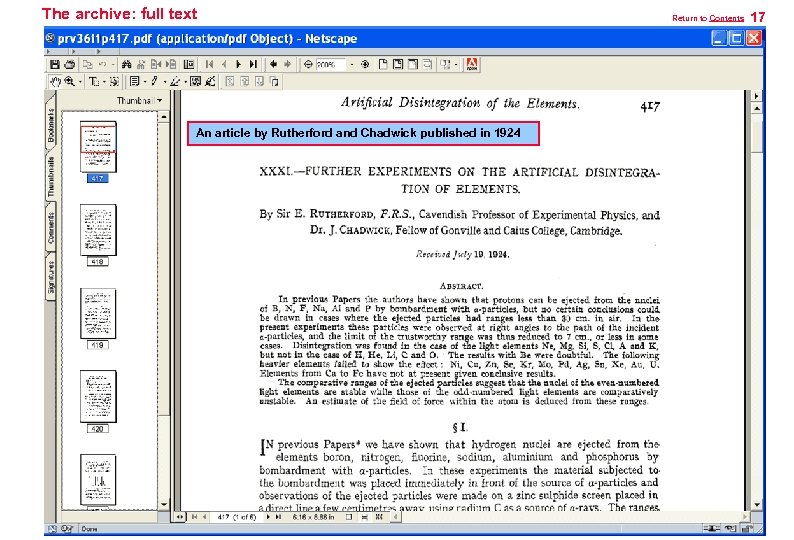Open dropdown beside the Text Select tool

pos(104,82)
